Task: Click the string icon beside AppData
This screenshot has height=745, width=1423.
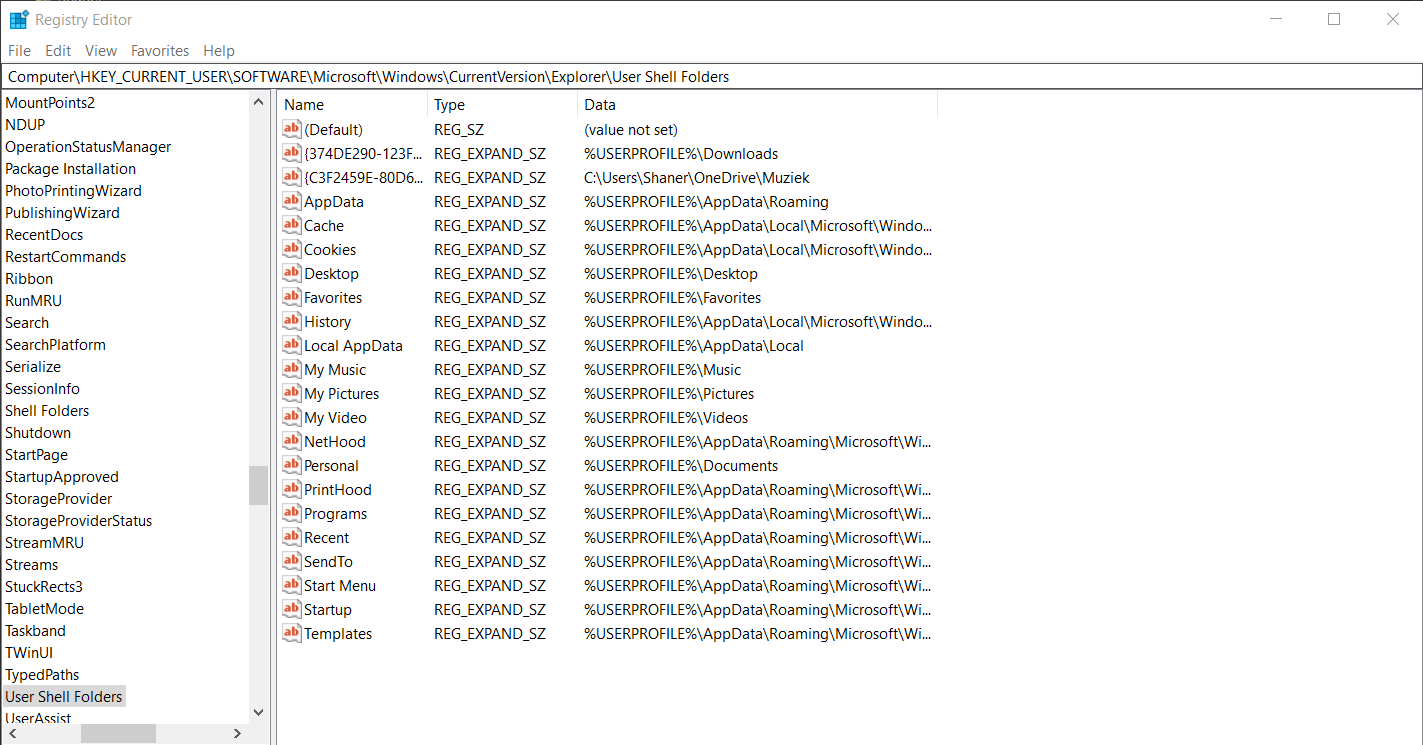Action: pyautogui.click(x=291, y=201)
